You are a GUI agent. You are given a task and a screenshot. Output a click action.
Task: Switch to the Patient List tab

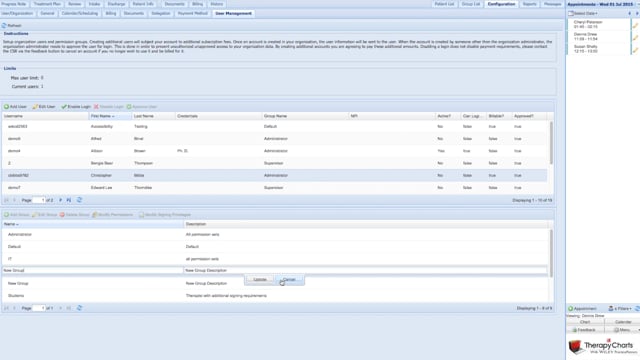(444, 4)
